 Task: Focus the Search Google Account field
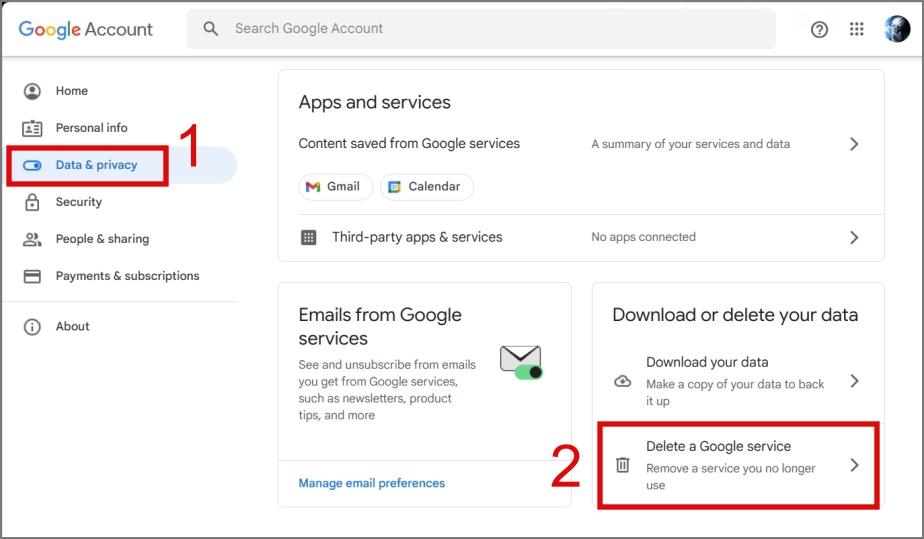tap(481, 28)
